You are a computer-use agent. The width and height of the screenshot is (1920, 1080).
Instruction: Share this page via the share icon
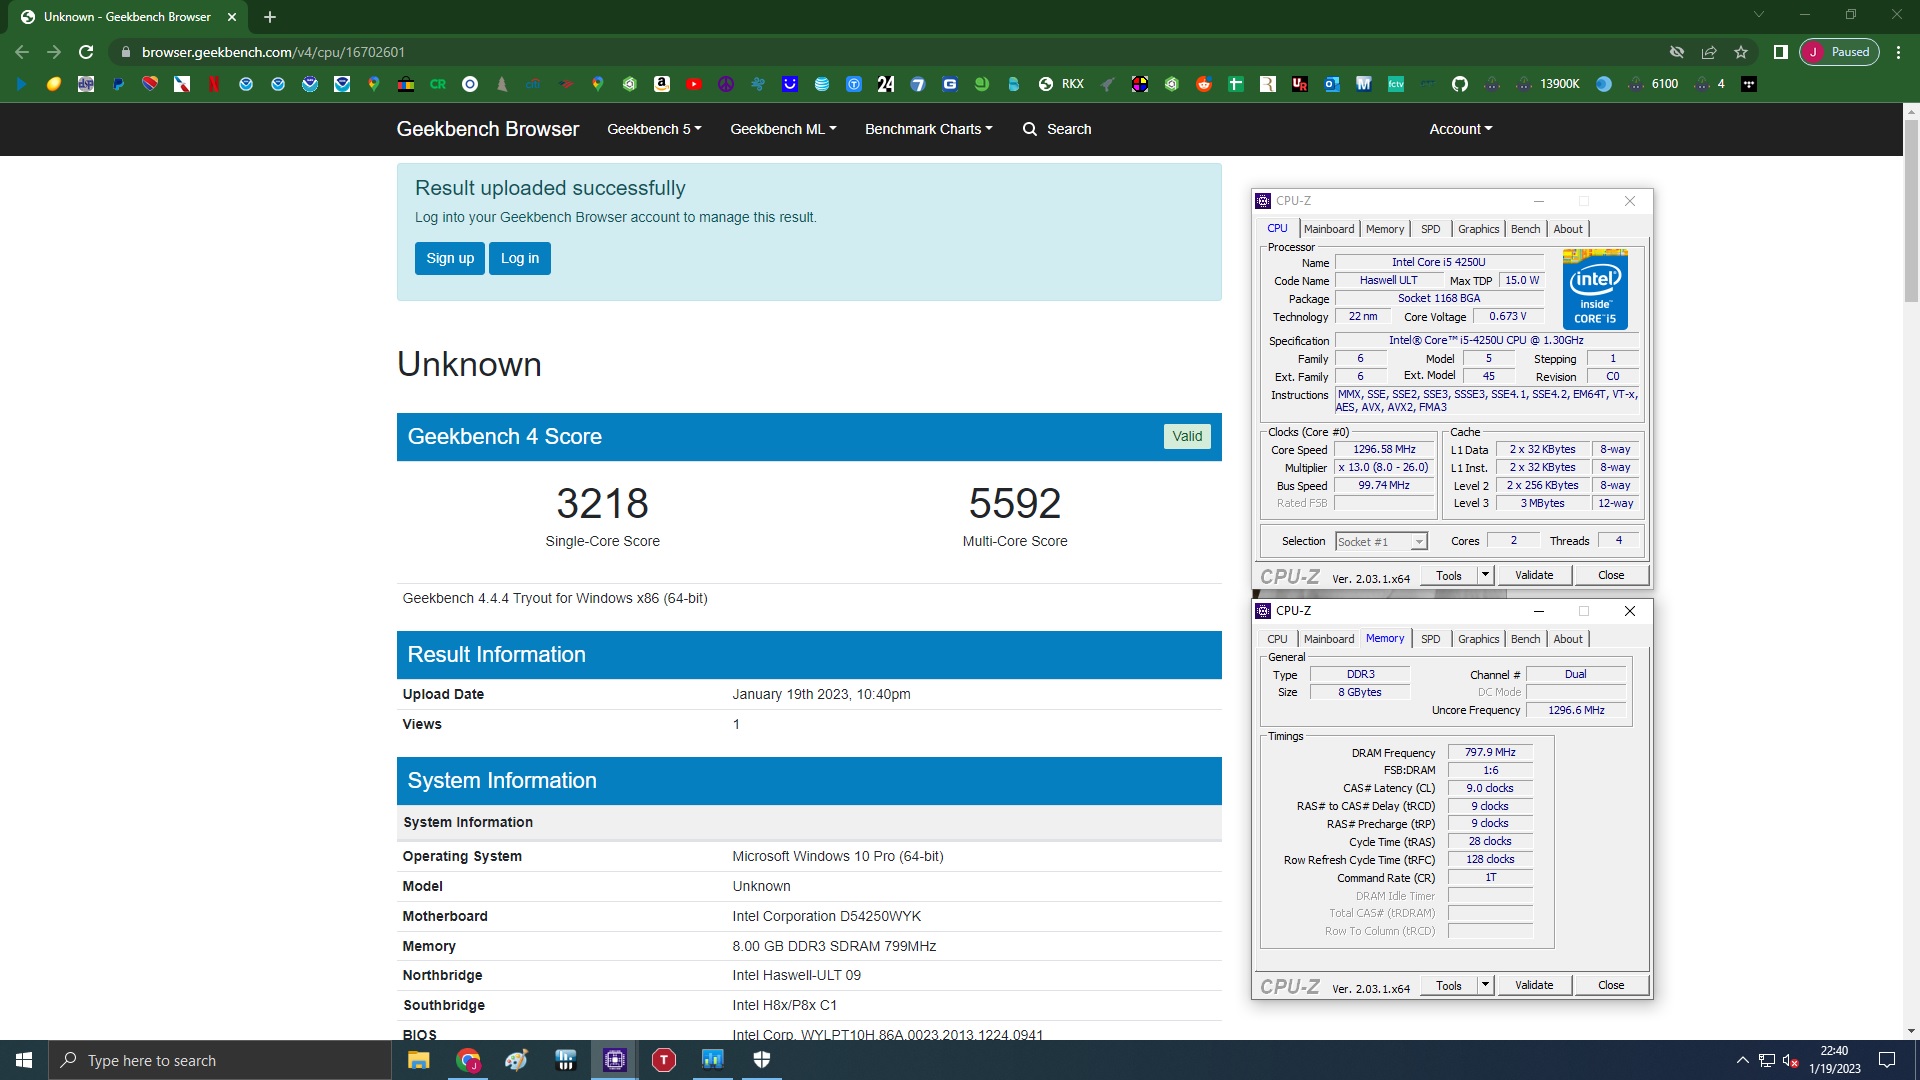[x=1709, y=52]
